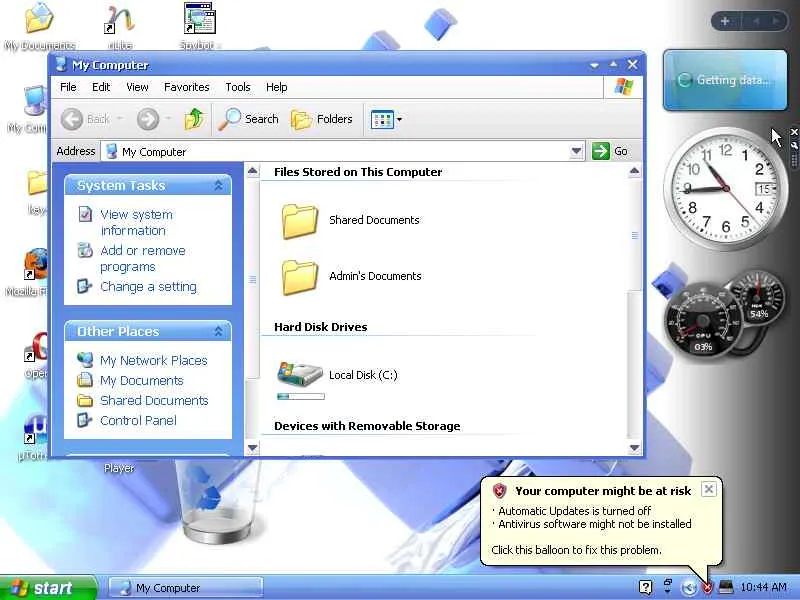This screenshot has width=800, height=600.
Task: Toggle the Folders pane
Action: (x=322, y=119)
